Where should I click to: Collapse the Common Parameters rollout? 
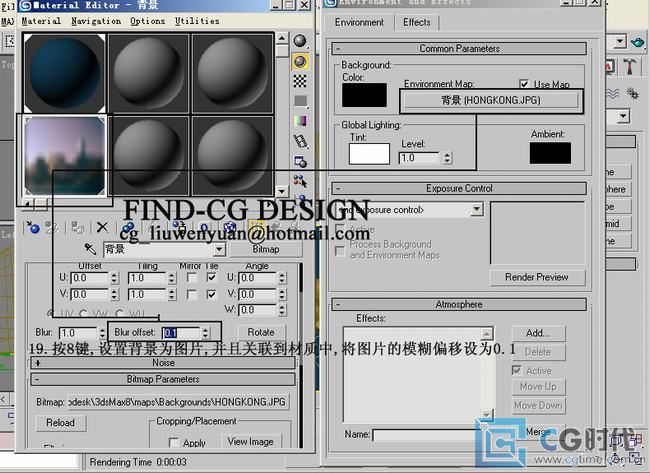coord(459,49)
